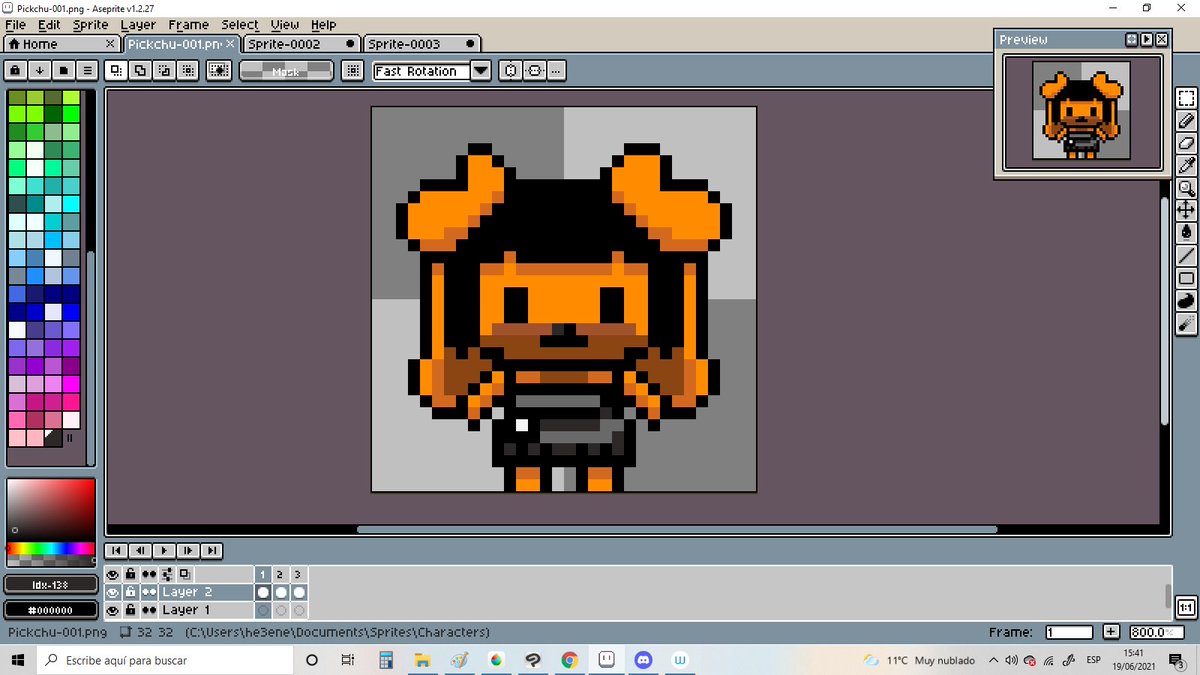Screen dimensions: 1200x675
Task: Click the palette lock edit-mode icon
Action: [15, 71]
